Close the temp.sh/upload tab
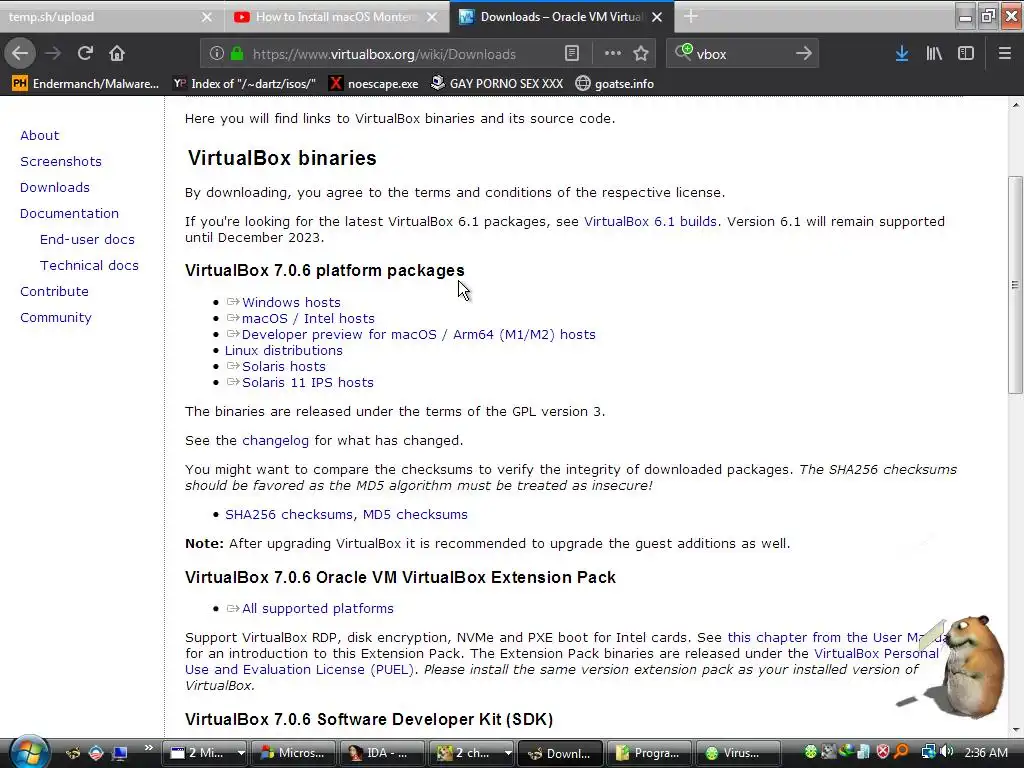1024x768 pixels. point(206,17)
